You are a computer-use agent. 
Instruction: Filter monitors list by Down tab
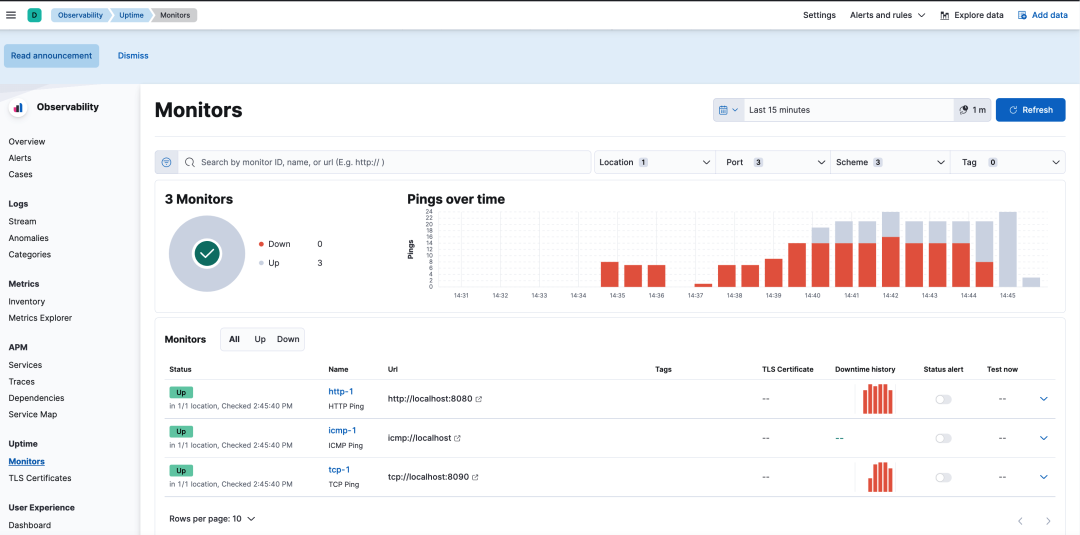click(288, 339)
